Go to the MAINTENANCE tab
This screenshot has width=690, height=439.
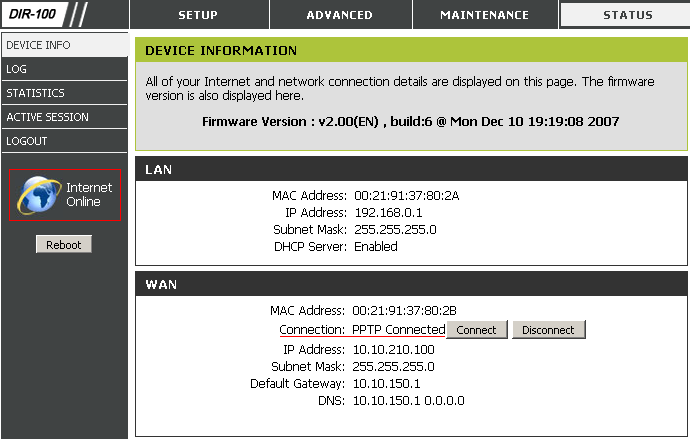(485, 15)
